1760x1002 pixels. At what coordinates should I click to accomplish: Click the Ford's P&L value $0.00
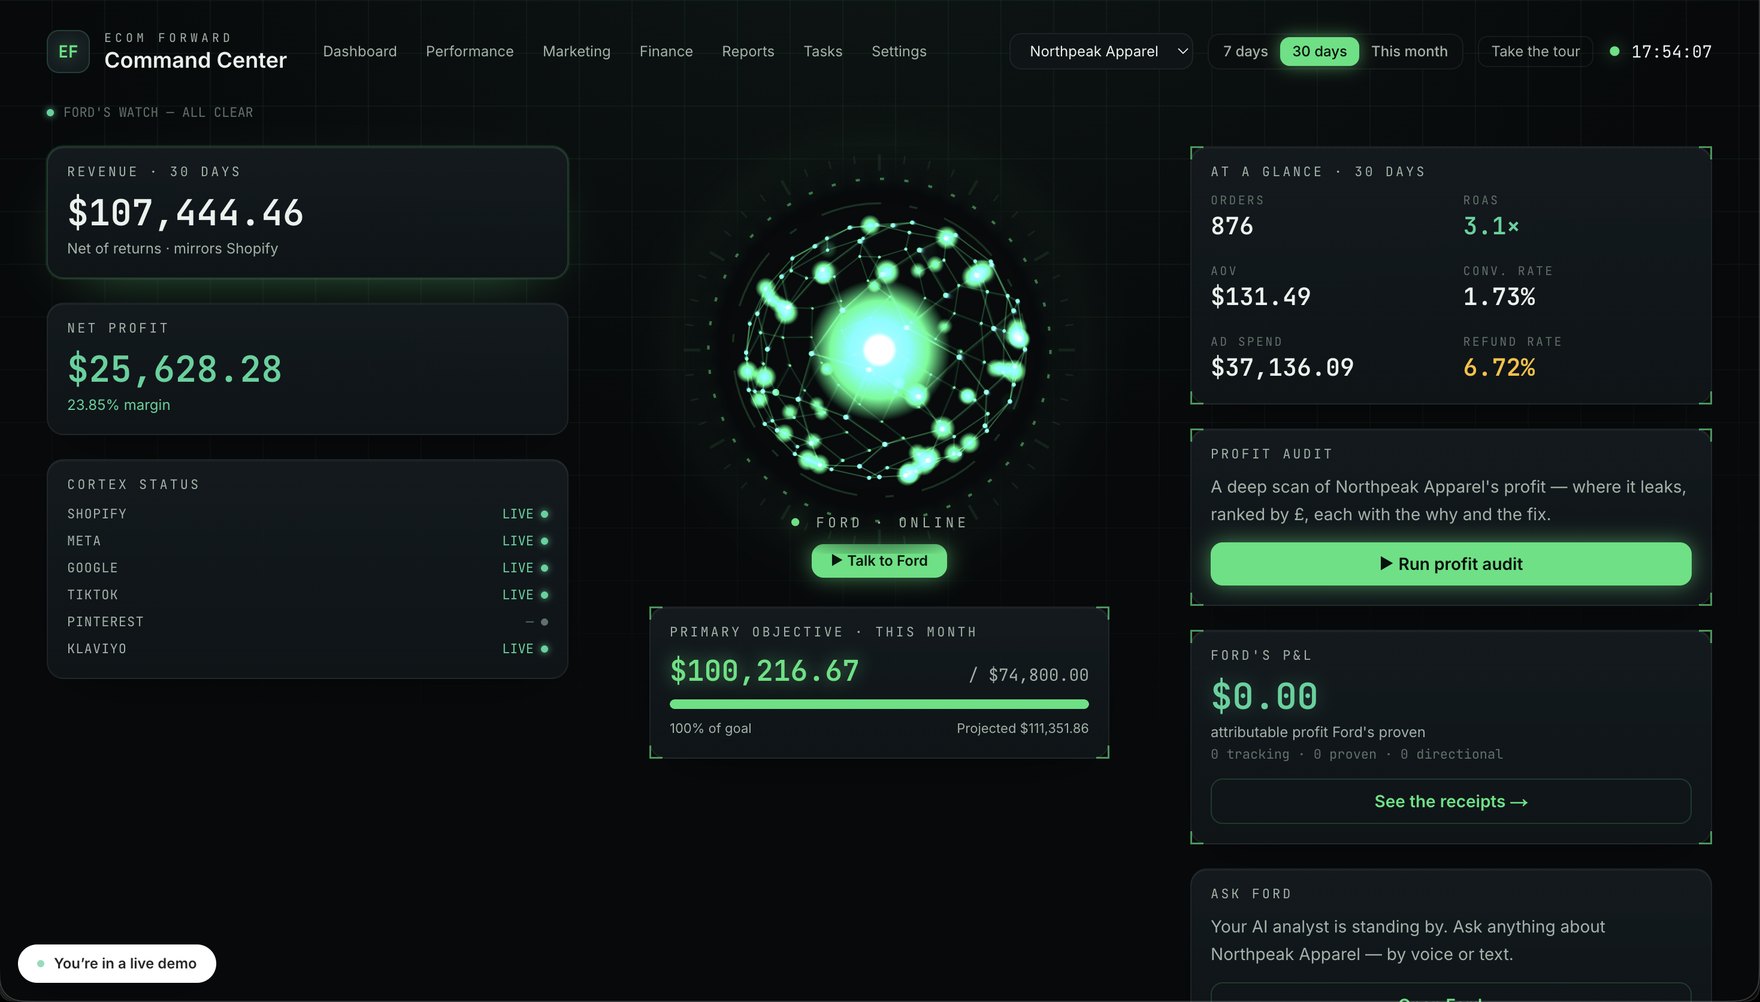1264,696
